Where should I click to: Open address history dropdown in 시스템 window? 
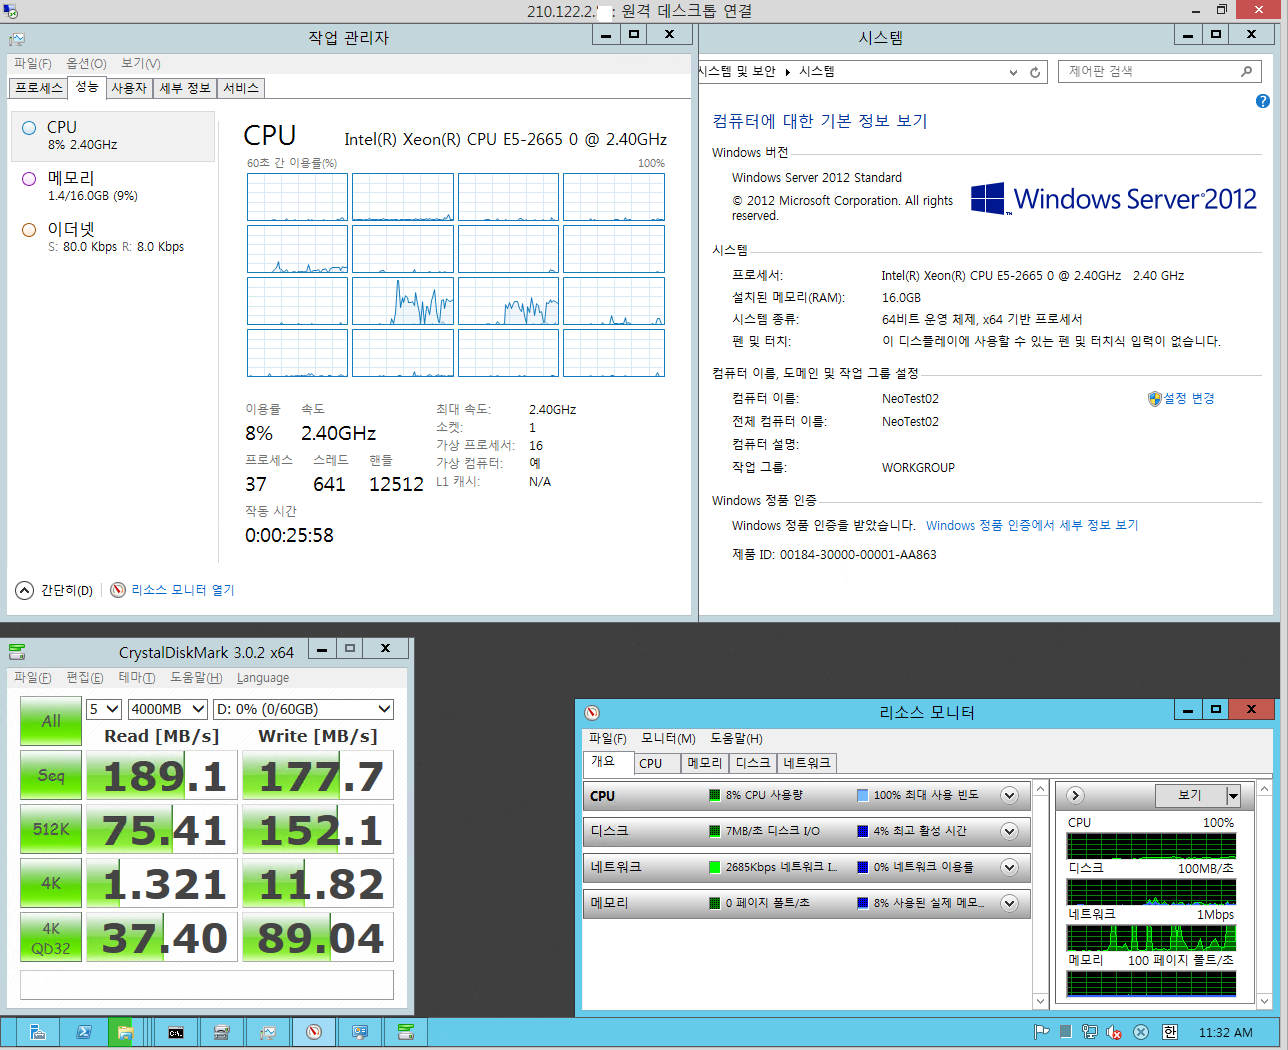(x=1013, y=72)
